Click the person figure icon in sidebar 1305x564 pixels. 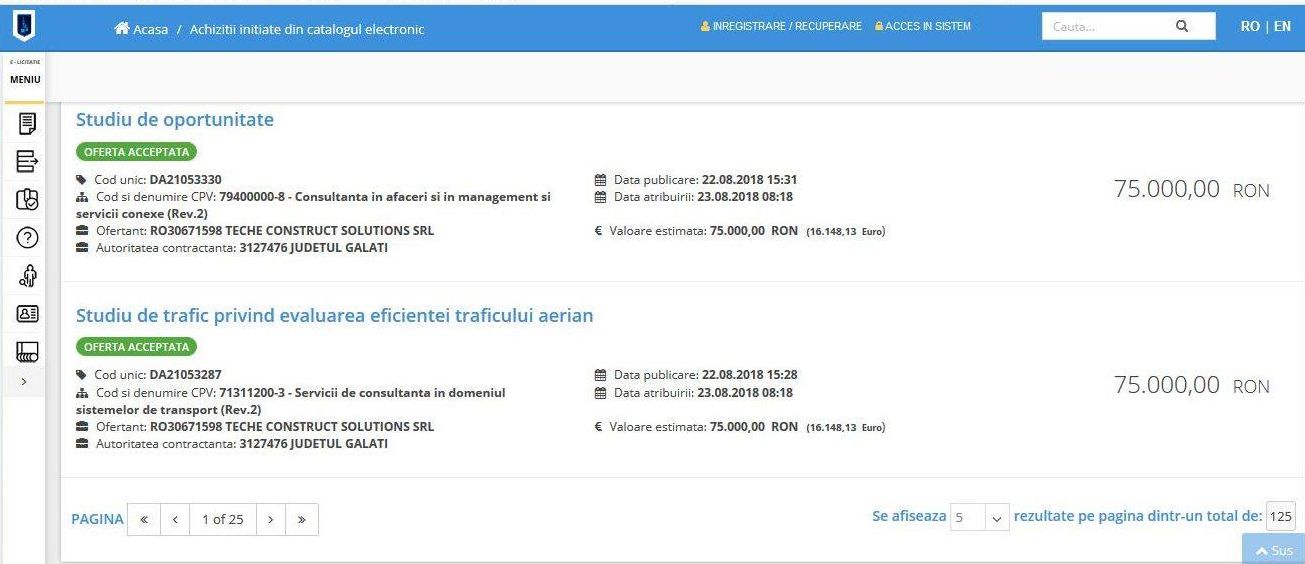pos(27,275)
